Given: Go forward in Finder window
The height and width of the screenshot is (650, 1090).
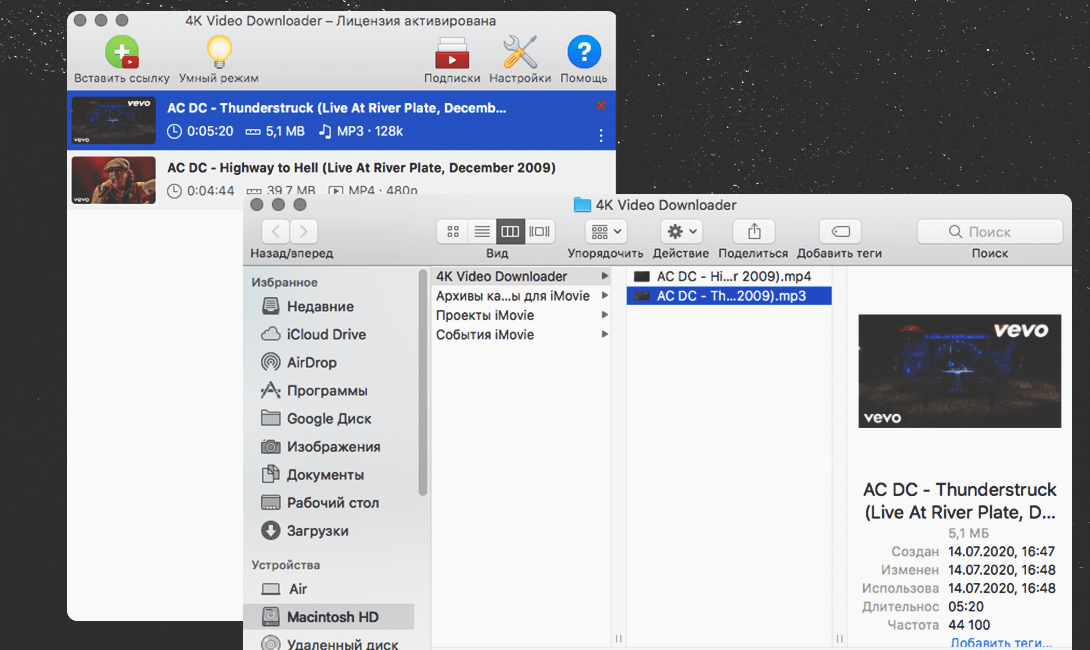Looking at the screenshot, I should pos(304,231).
